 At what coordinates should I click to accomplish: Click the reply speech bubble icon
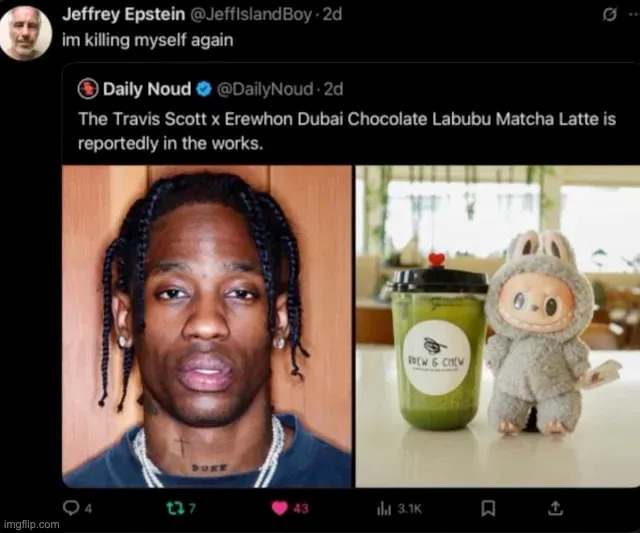pyautogui.click(x=71, y=508)
